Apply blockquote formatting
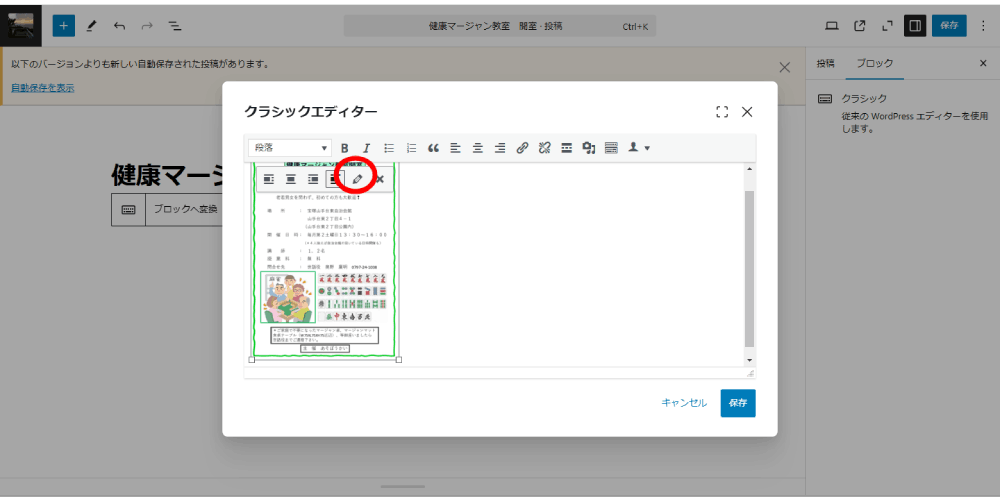The width and height of the screenshot is (1000, 497). [x=433, y=148]
